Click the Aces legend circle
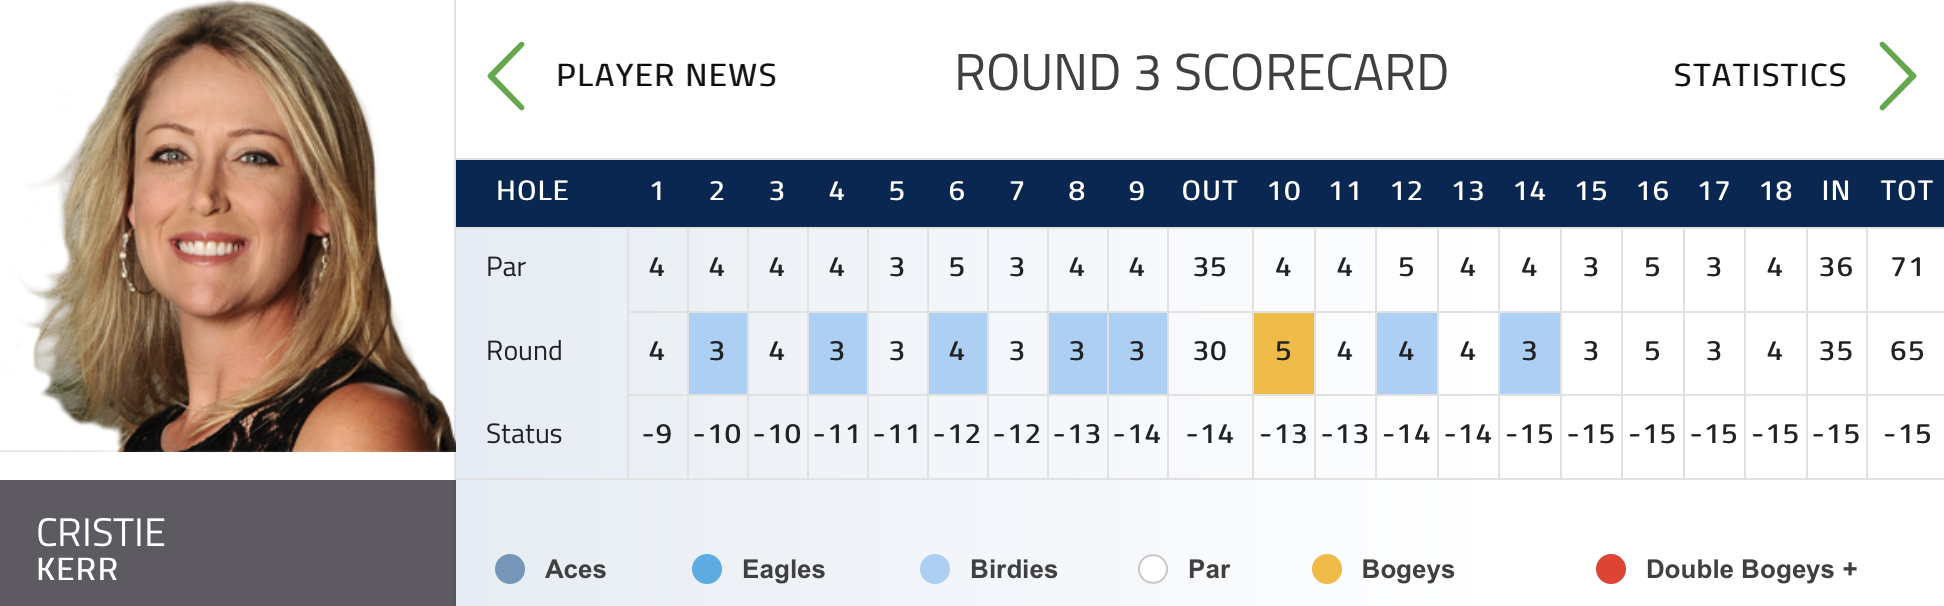Viewport: 1944px width, 606px height. click(510, 569)
